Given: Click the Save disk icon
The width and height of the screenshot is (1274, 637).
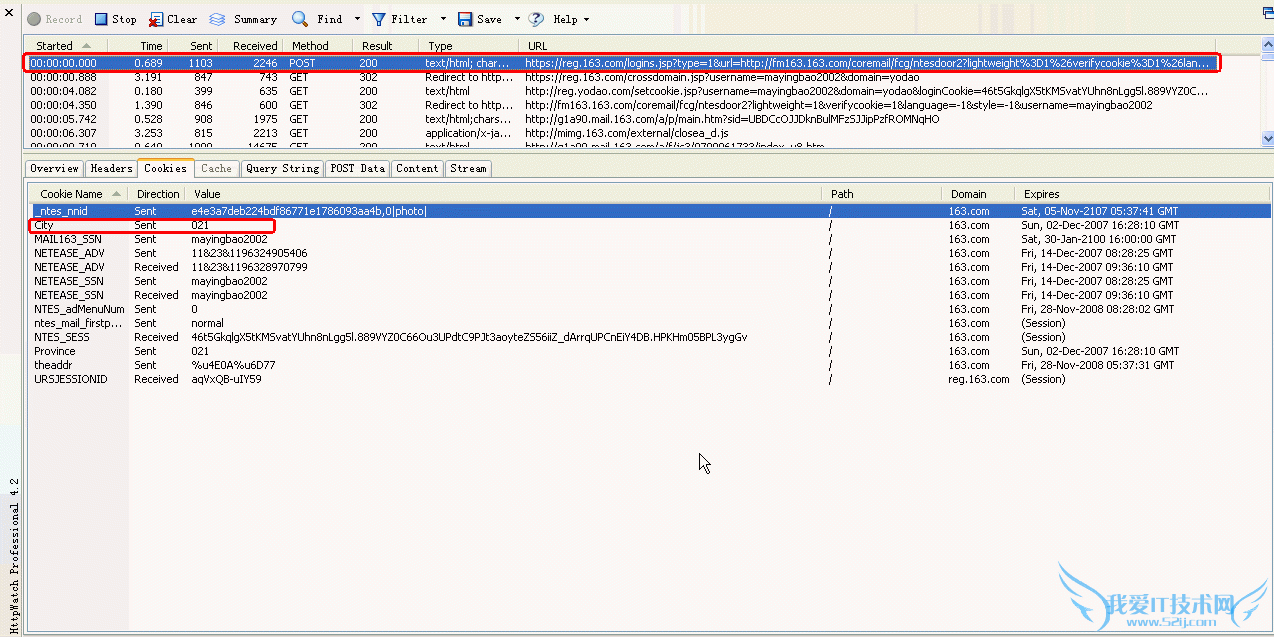Looking at the screenshot, I should pyautogui.click(x=465, y=19).
